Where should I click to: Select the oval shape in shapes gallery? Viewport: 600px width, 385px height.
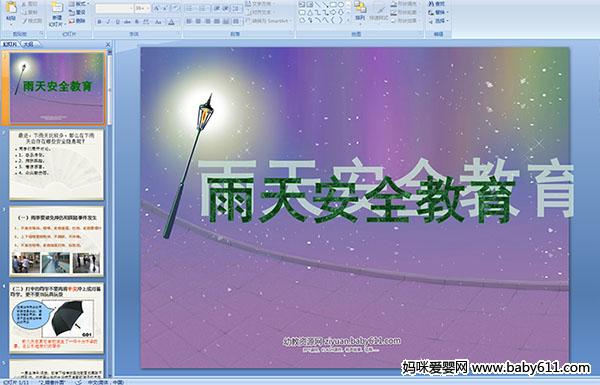[x=340, y=5]
